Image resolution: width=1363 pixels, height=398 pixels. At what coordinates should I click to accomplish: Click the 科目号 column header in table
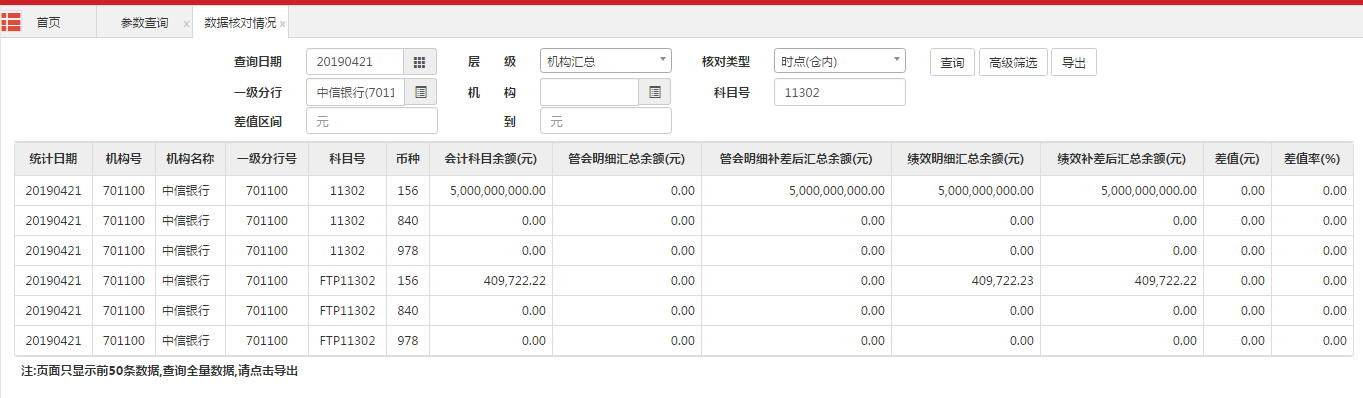[x=347, y=159]
